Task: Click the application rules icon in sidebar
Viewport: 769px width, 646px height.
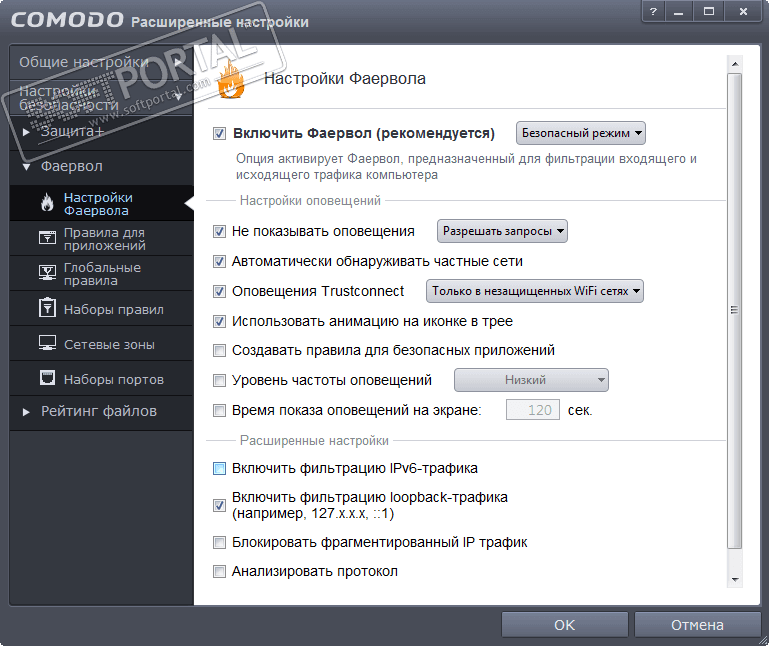Action: [x=46, y=238]
